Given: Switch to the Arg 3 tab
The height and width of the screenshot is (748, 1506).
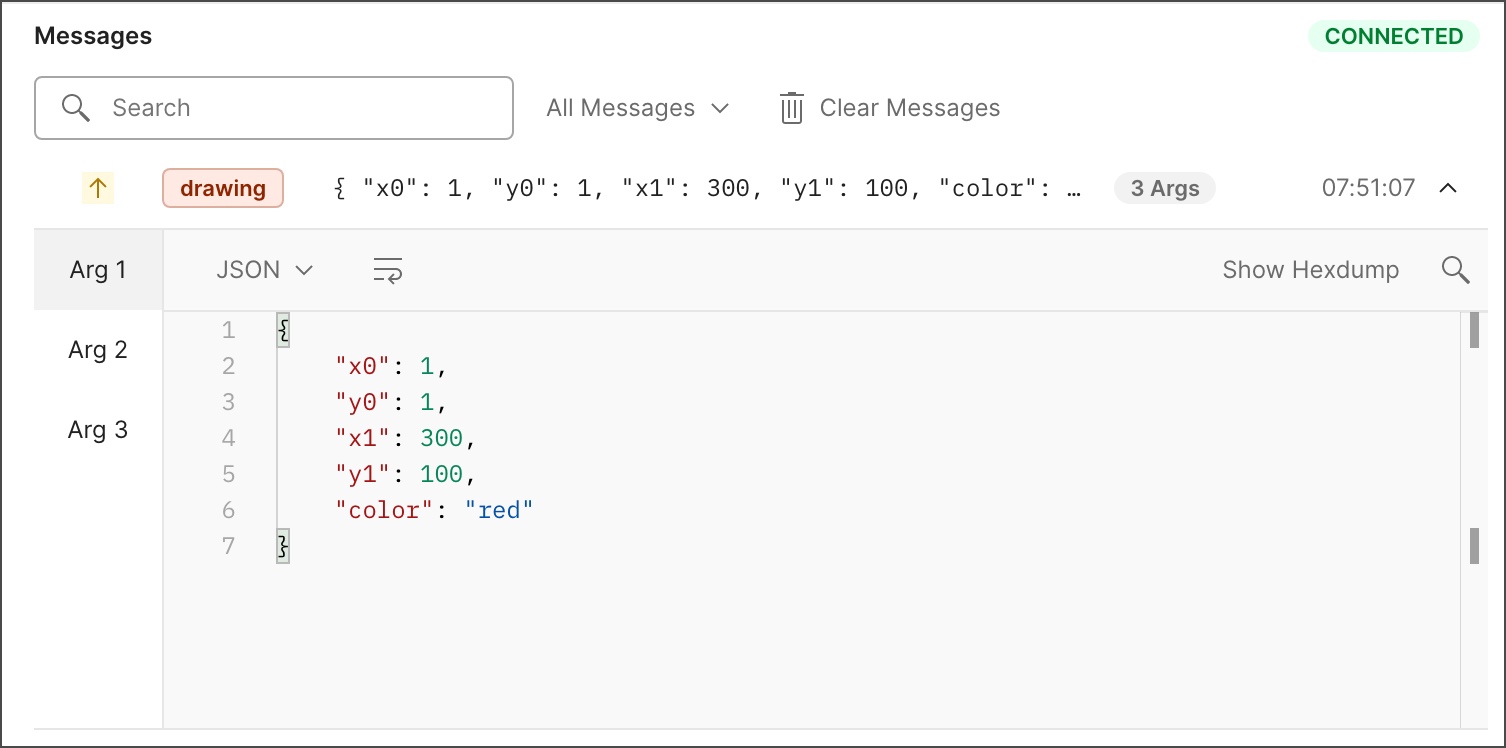Looking at the screenshot, I should click(97, 429).
